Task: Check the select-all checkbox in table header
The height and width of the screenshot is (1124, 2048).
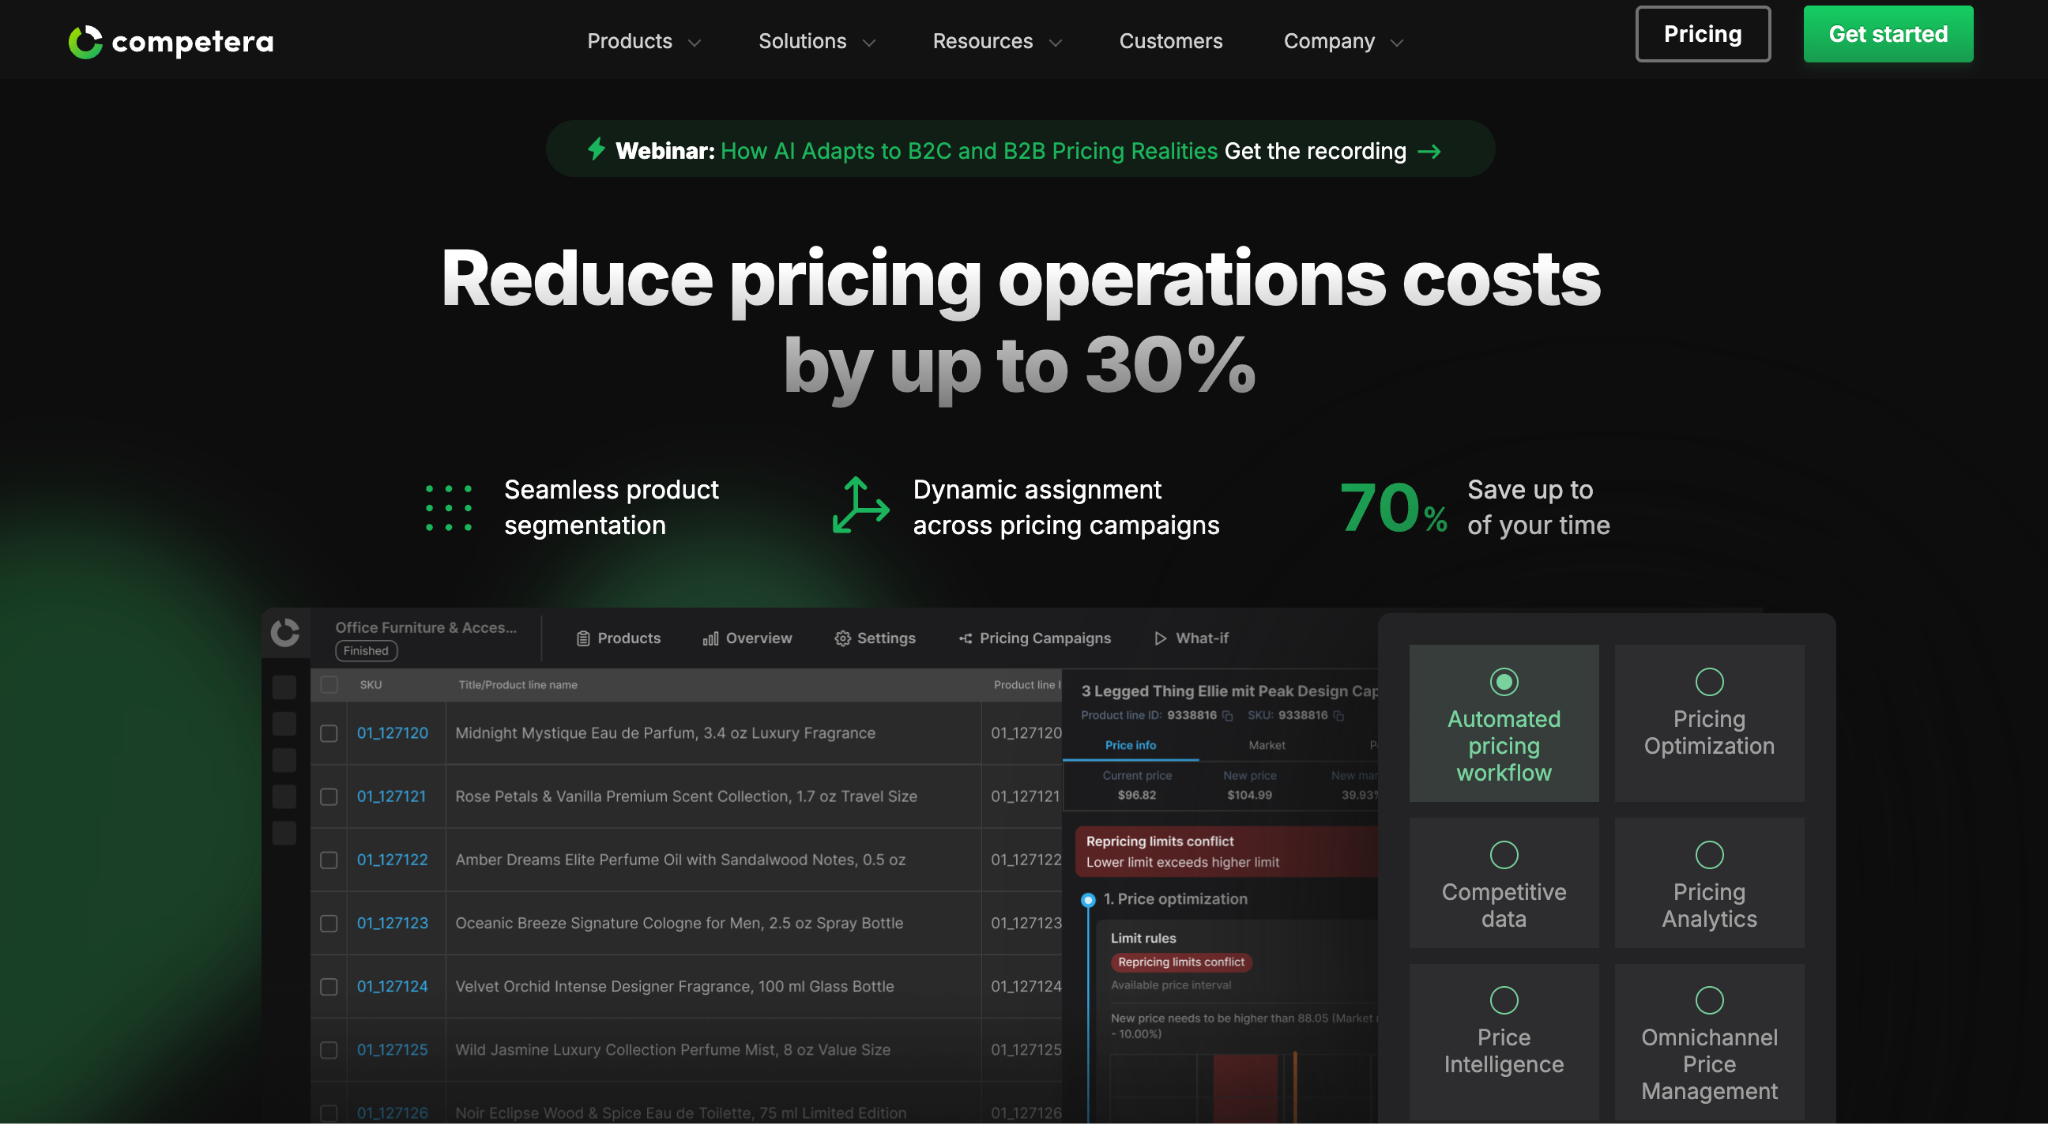Action: click(328, 684)
